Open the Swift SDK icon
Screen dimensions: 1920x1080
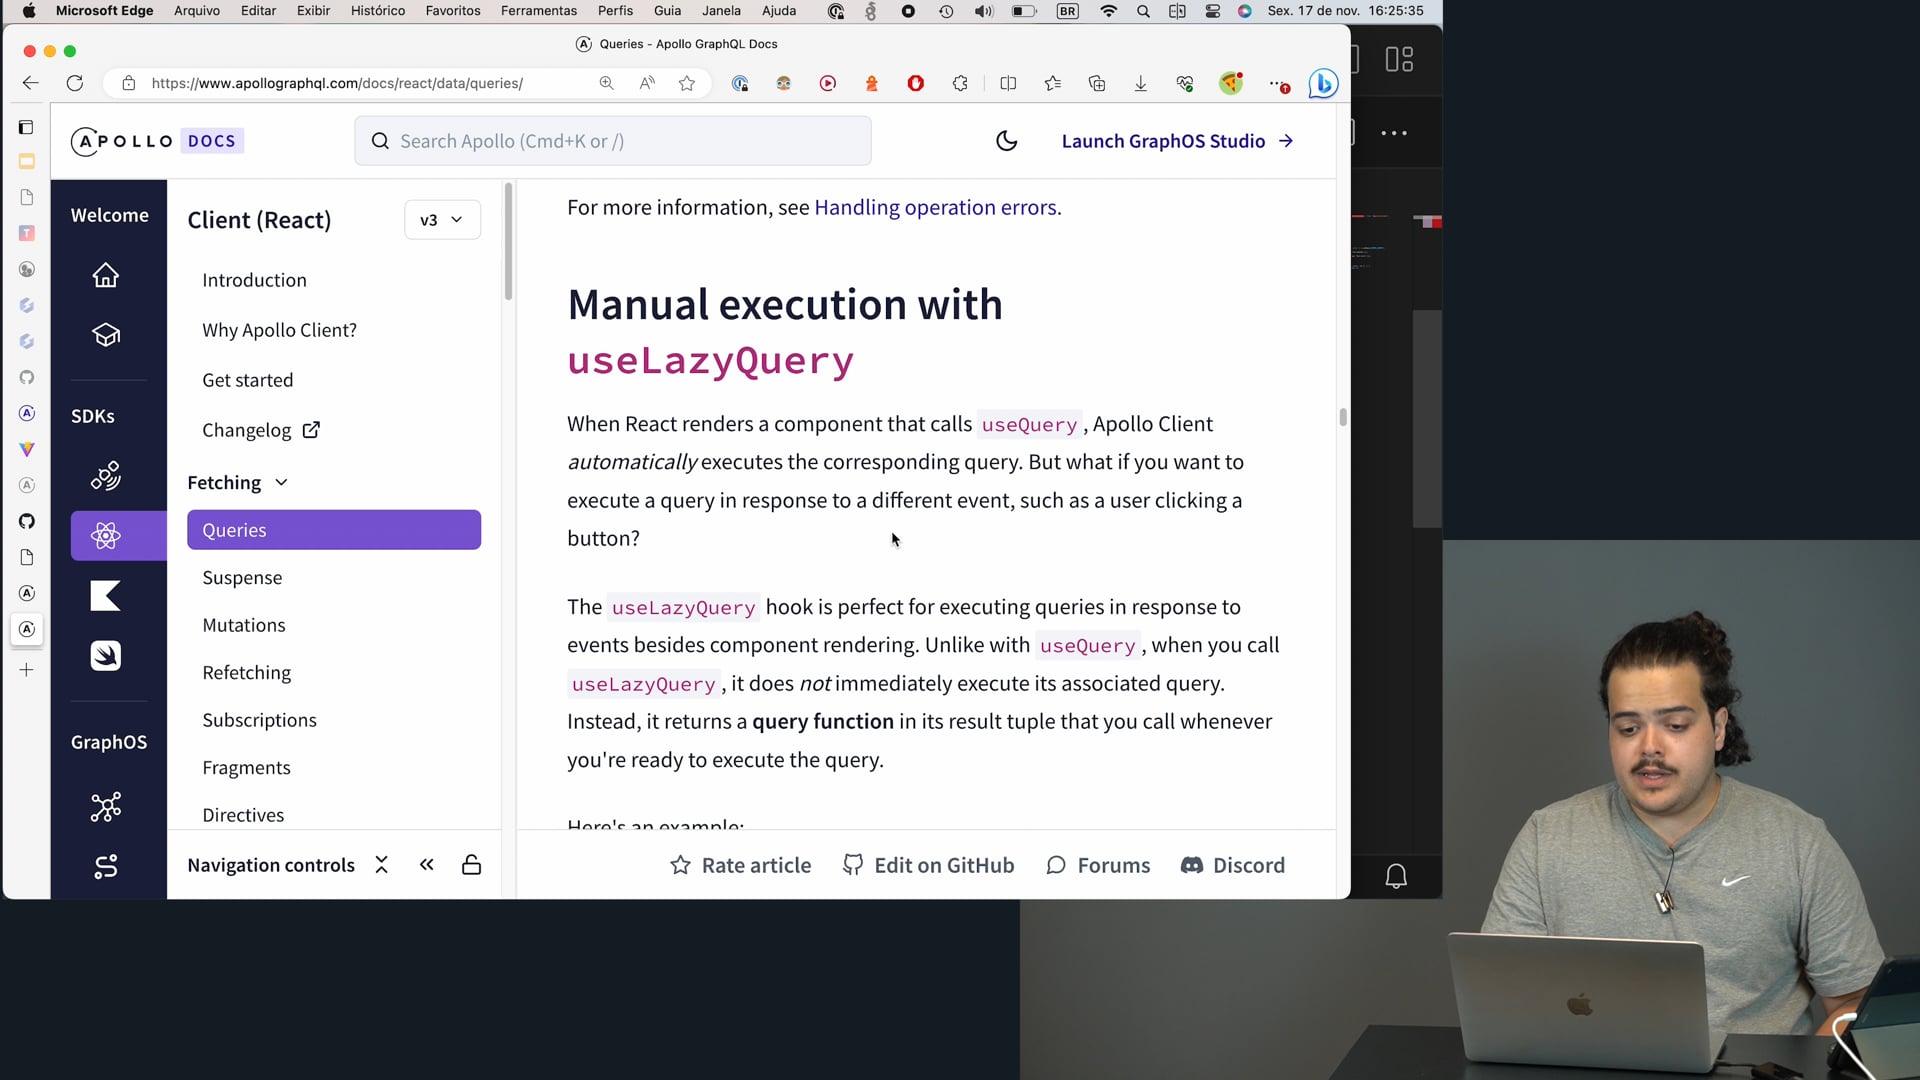point(106,656)
